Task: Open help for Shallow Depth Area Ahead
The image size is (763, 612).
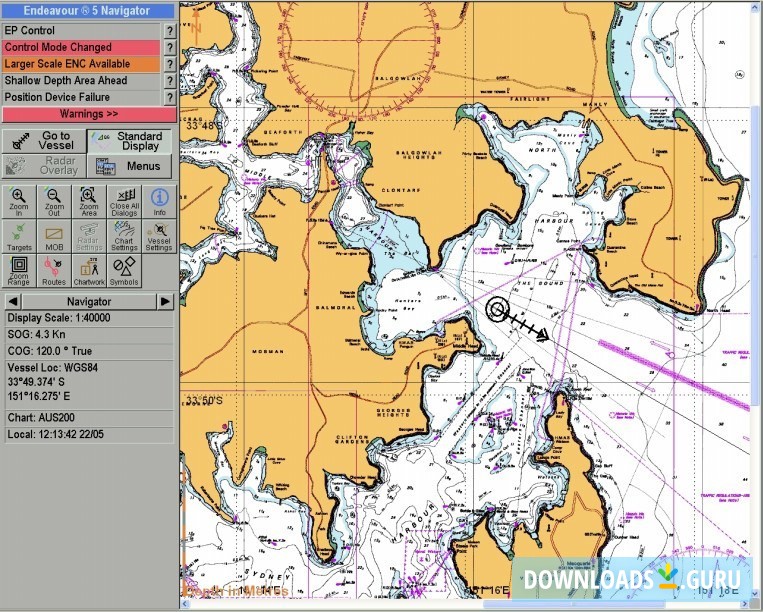Action: tap(169, 80)
